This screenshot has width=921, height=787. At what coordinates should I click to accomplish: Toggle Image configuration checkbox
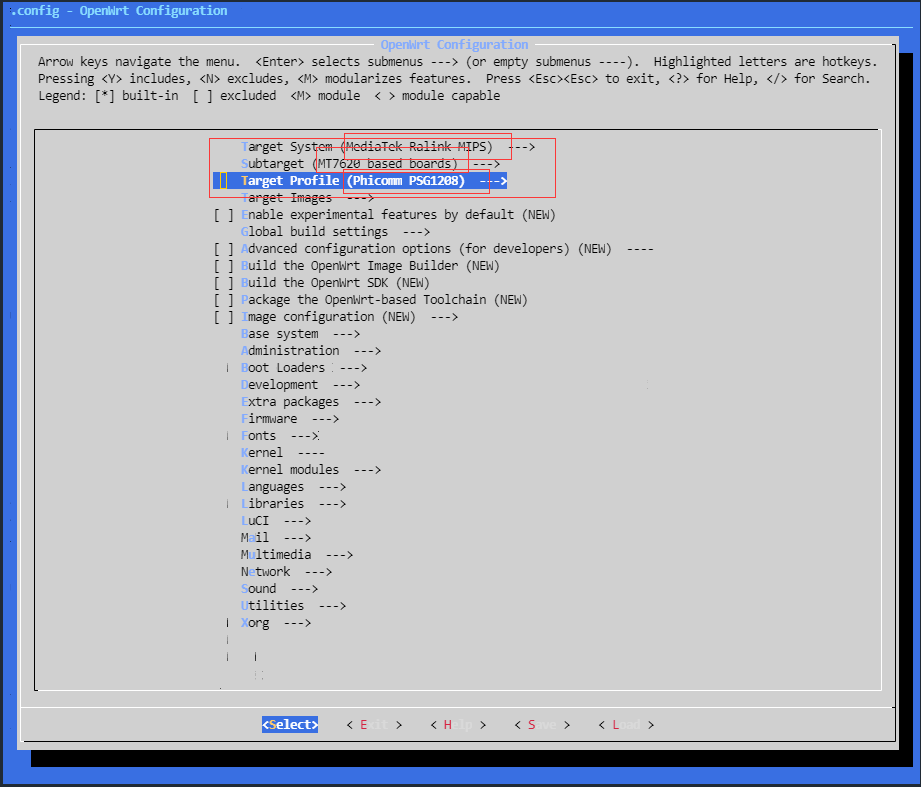[224, 317]
